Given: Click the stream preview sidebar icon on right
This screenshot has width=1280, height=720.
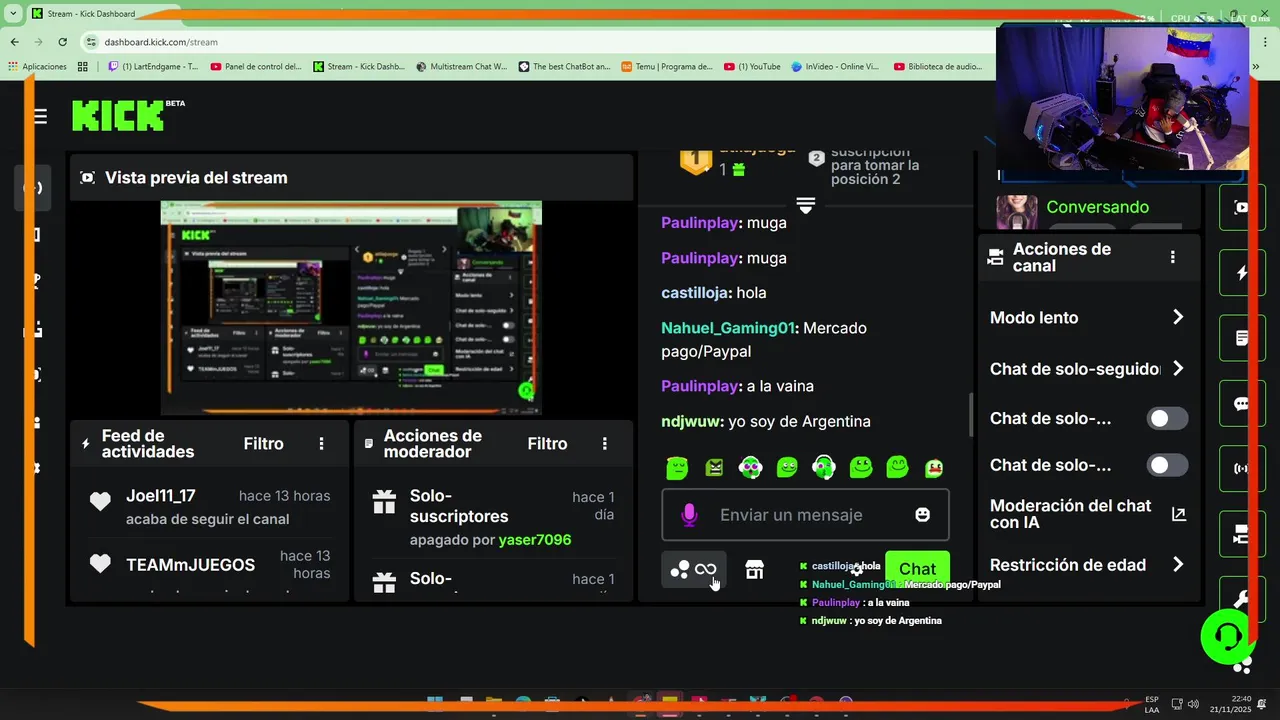Looking at the screenshot, I should pos(1241,207).
